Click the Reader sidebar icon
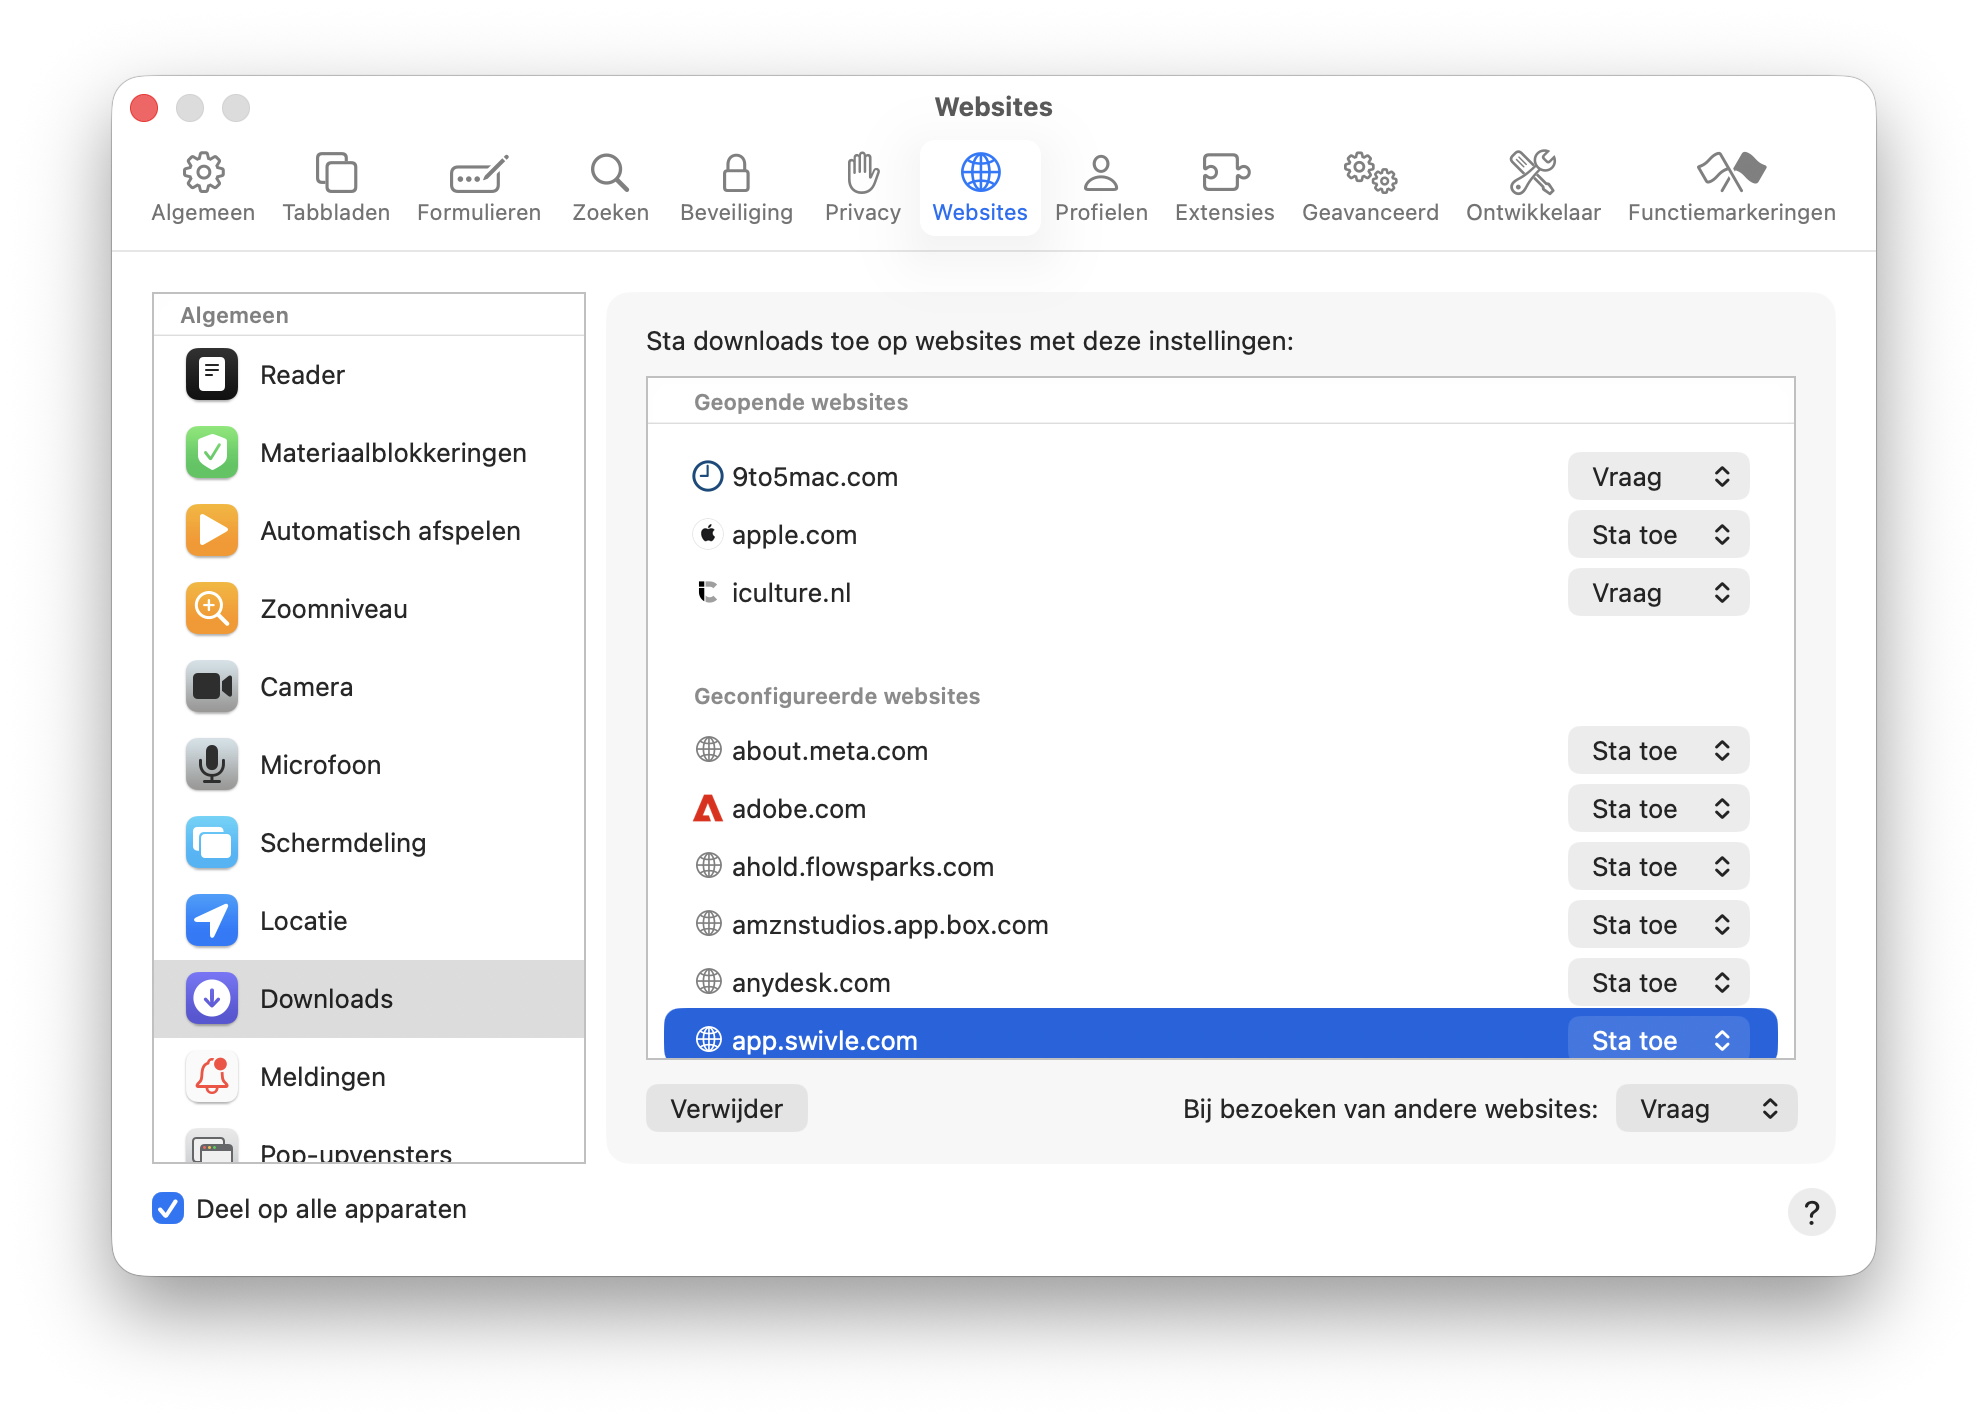 [212, 375]
